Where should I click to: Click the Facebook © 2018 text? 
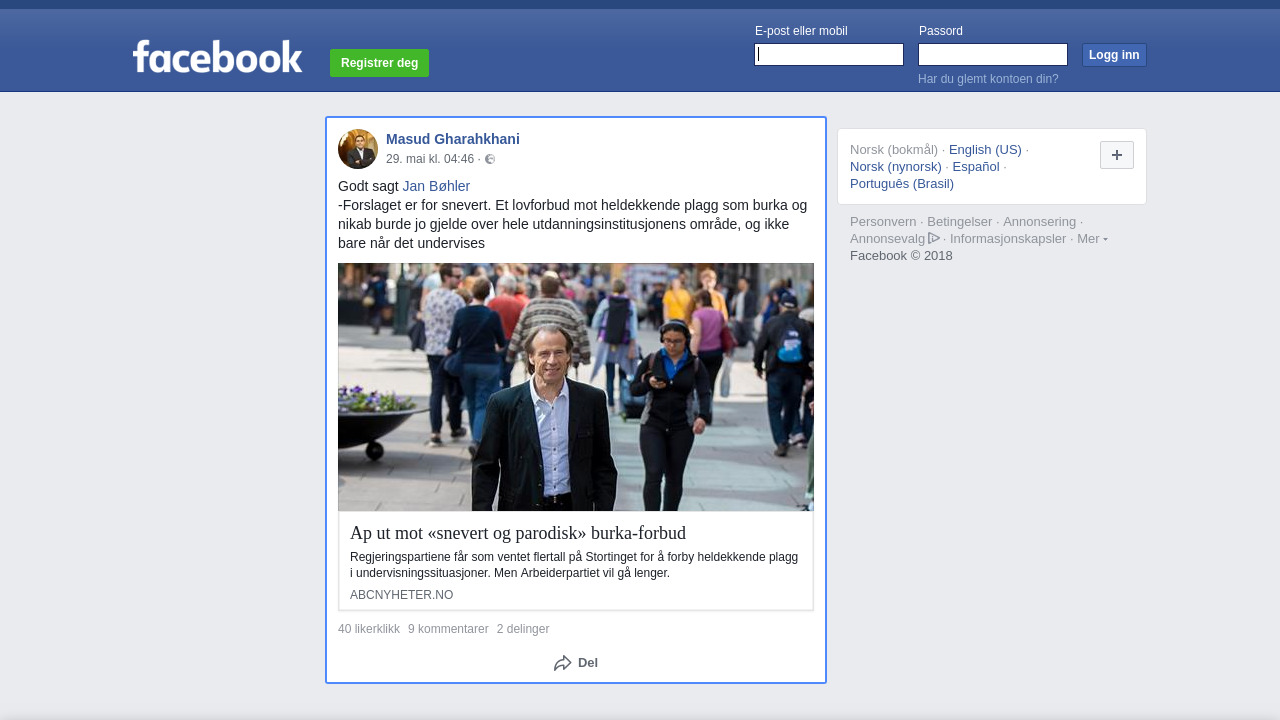click(x=901, y=256)
